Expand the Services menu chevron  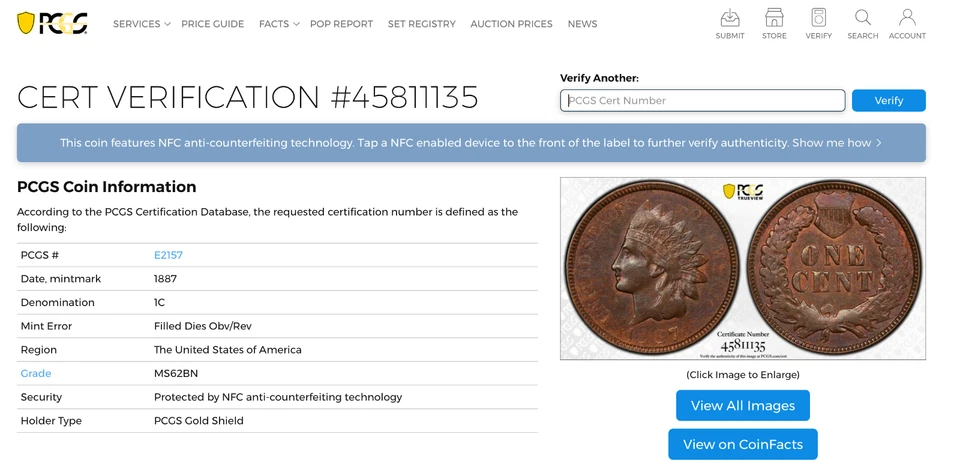coord(167,24)
